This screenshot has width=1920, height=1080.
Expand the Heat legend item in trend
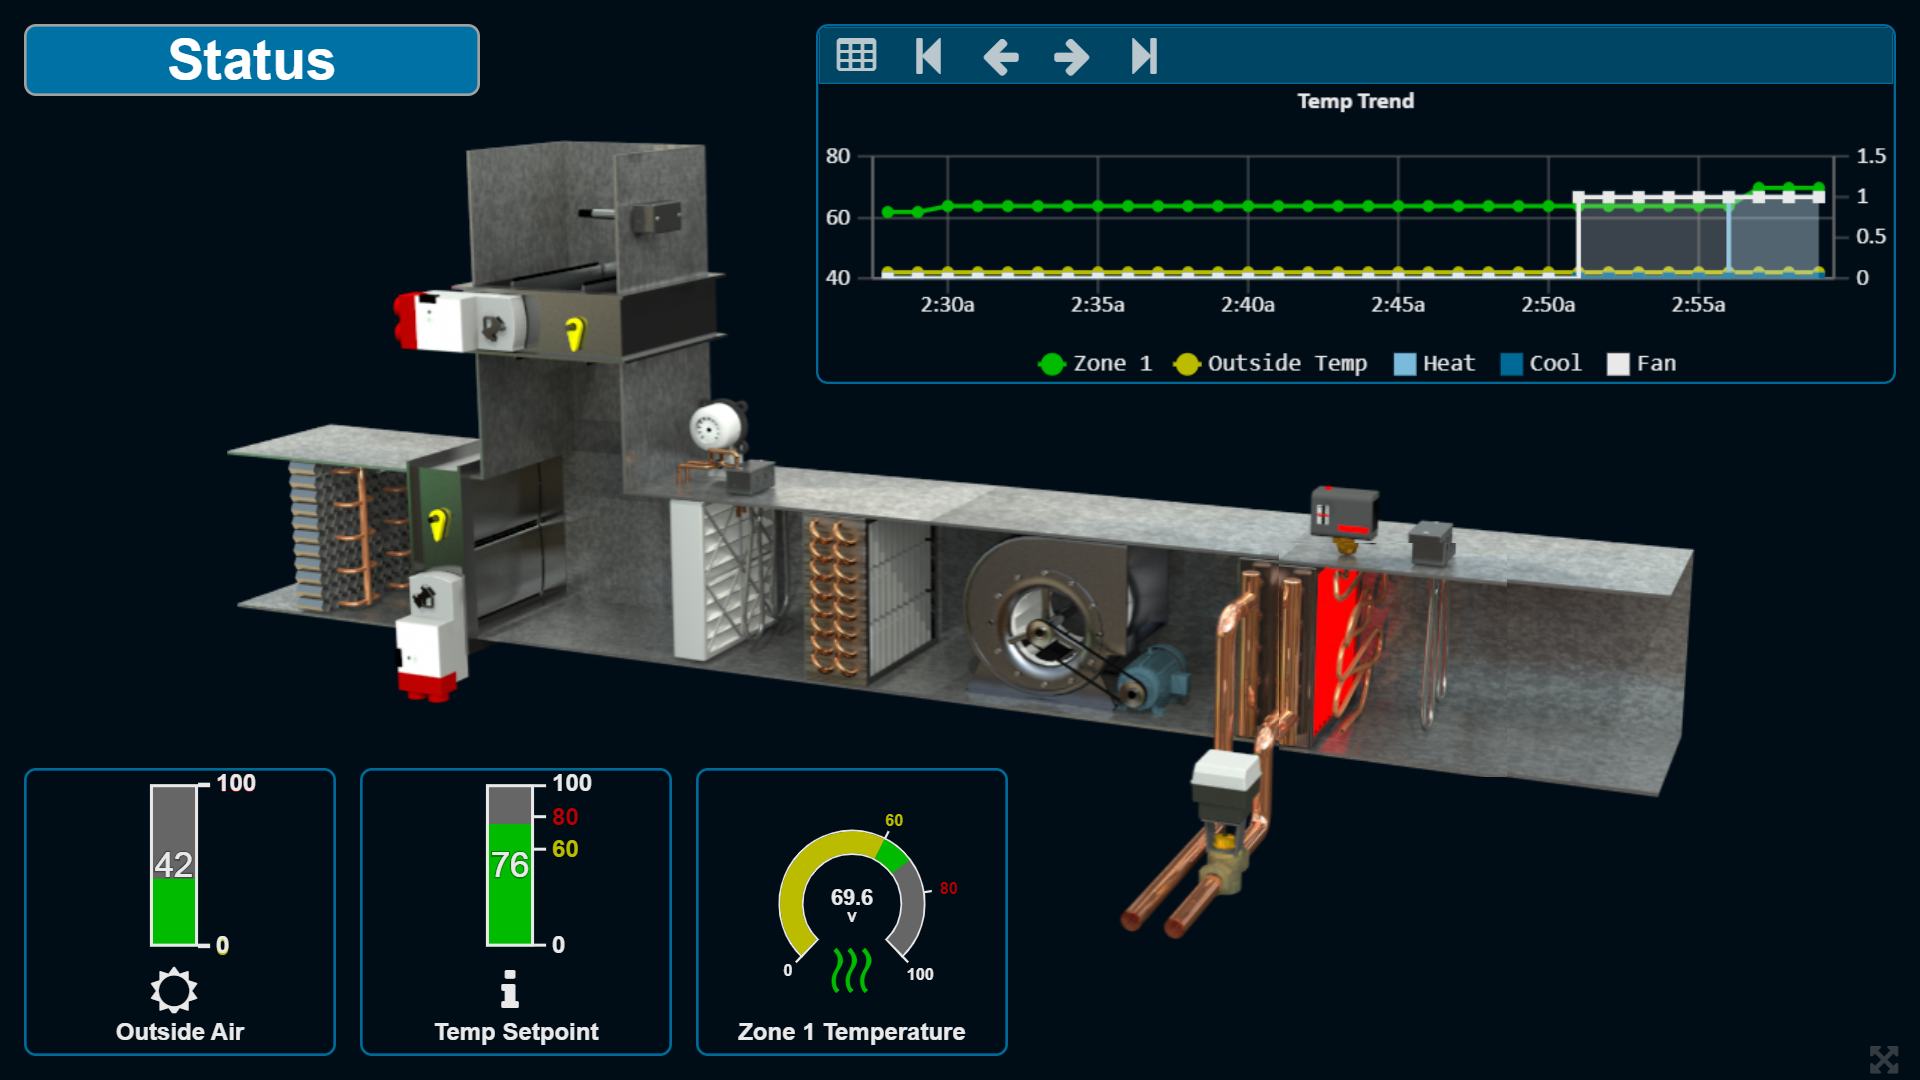click(x=1437, y=365)
